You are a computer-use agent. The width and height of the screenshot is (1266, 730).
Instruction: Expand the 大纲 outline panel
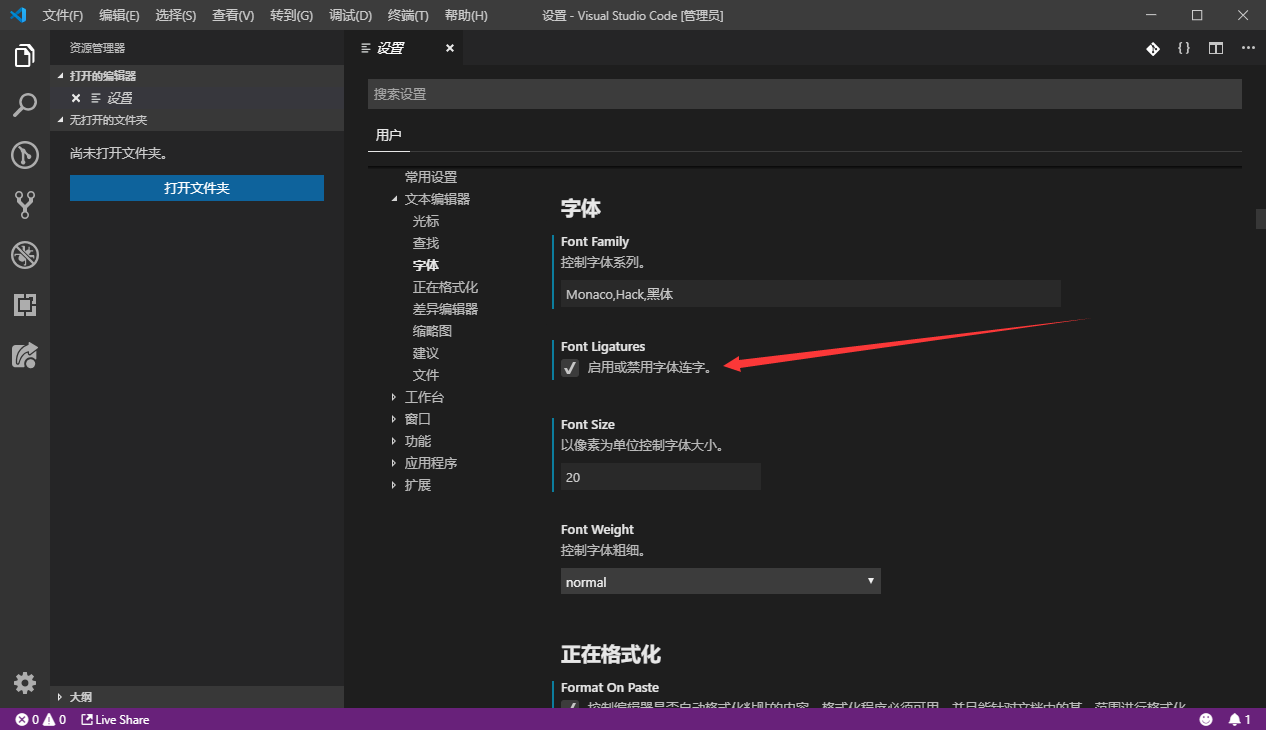[x=197, y=697]
